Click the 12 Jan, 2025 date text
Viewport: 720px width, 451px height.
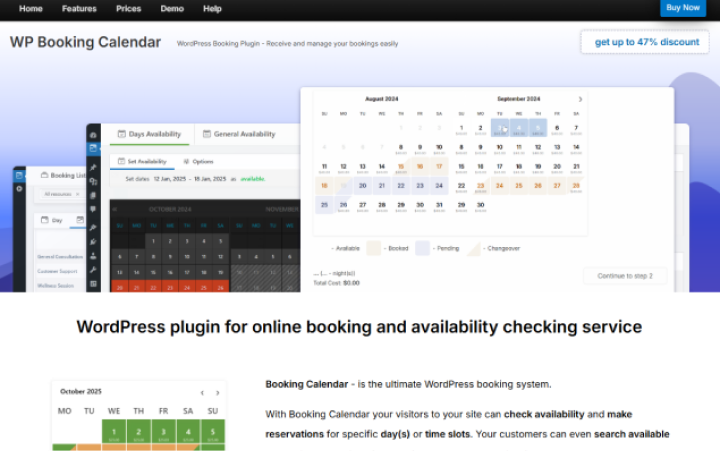pos(169,179)
